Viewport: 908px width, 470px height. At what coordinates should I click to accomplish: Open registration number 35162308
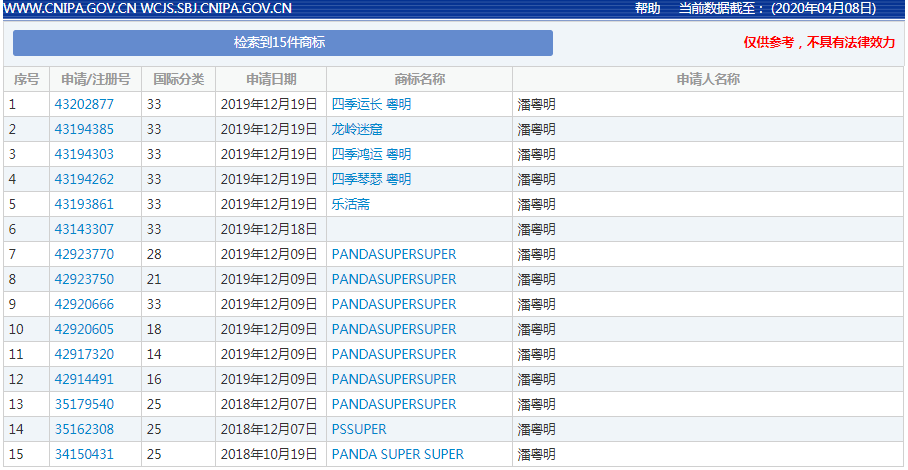[84, 429]
